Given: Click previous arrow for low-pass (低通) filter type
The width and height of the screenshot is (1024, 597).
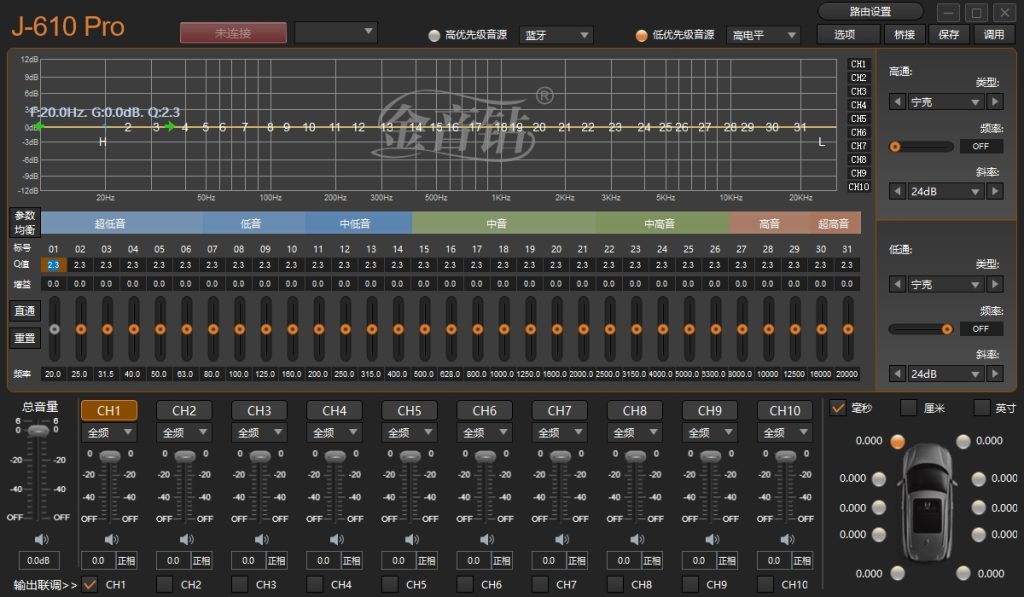Looking at the screenshot, I should point(897,284).
